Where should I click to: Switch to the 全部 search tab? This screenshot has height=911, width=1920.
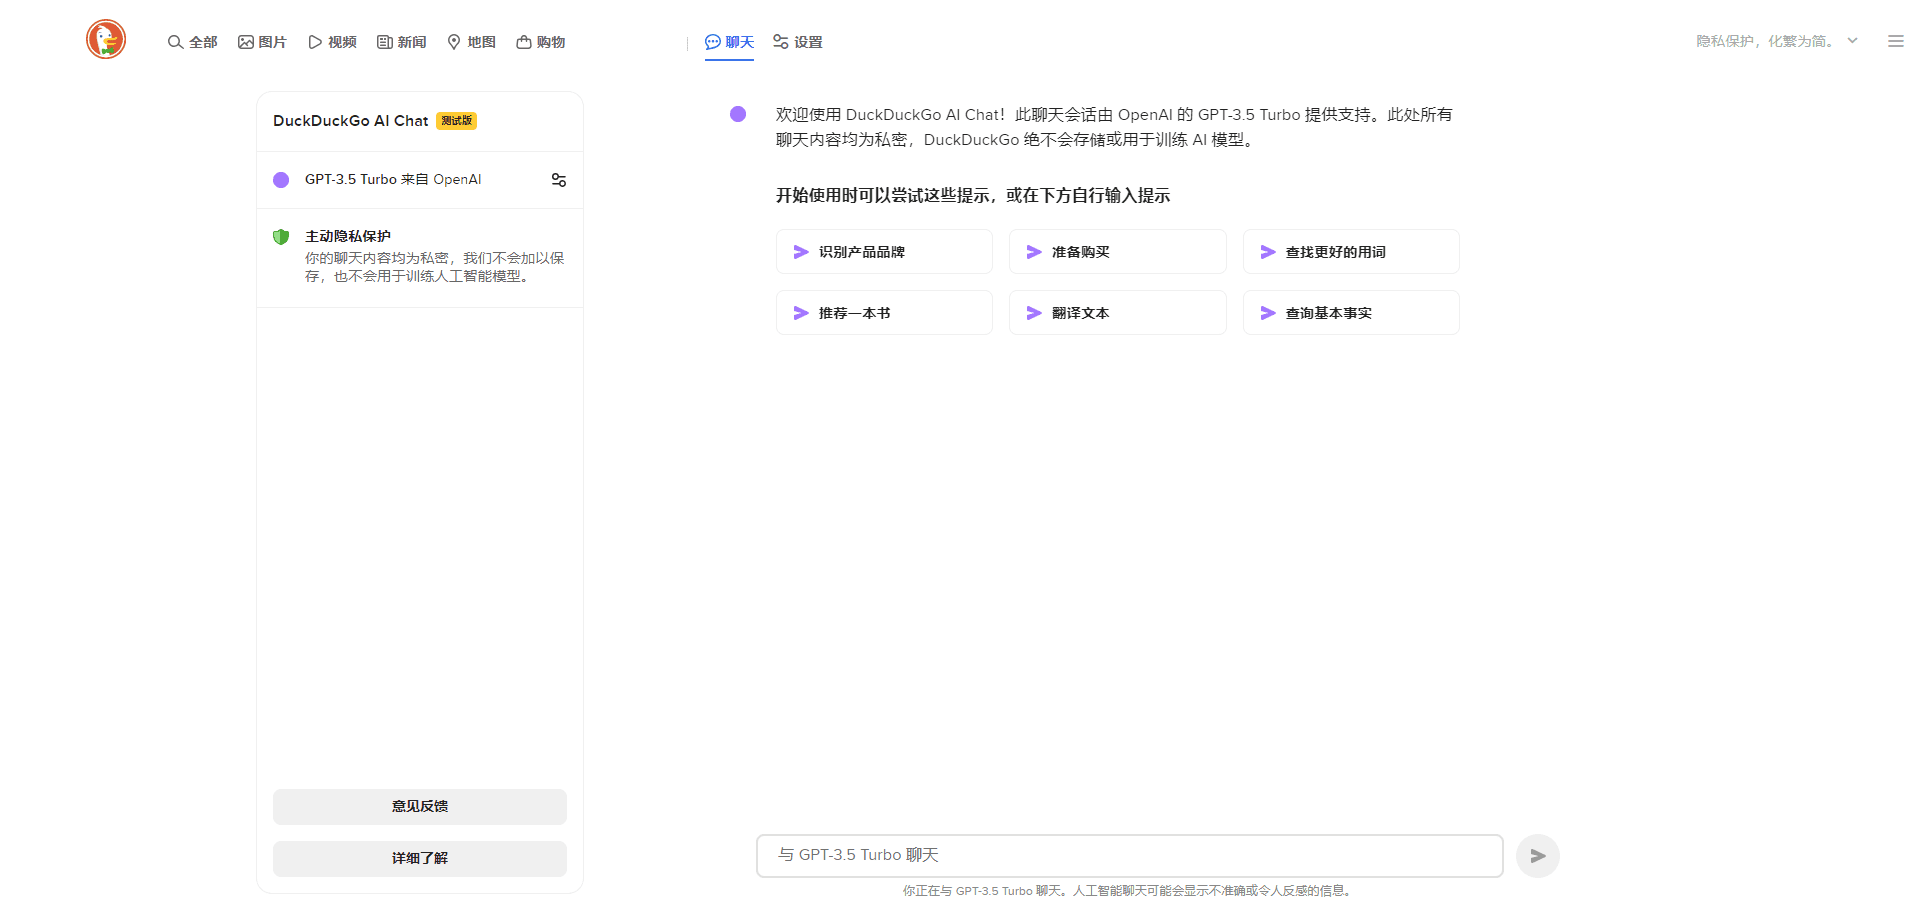click(x=192, y=42)
